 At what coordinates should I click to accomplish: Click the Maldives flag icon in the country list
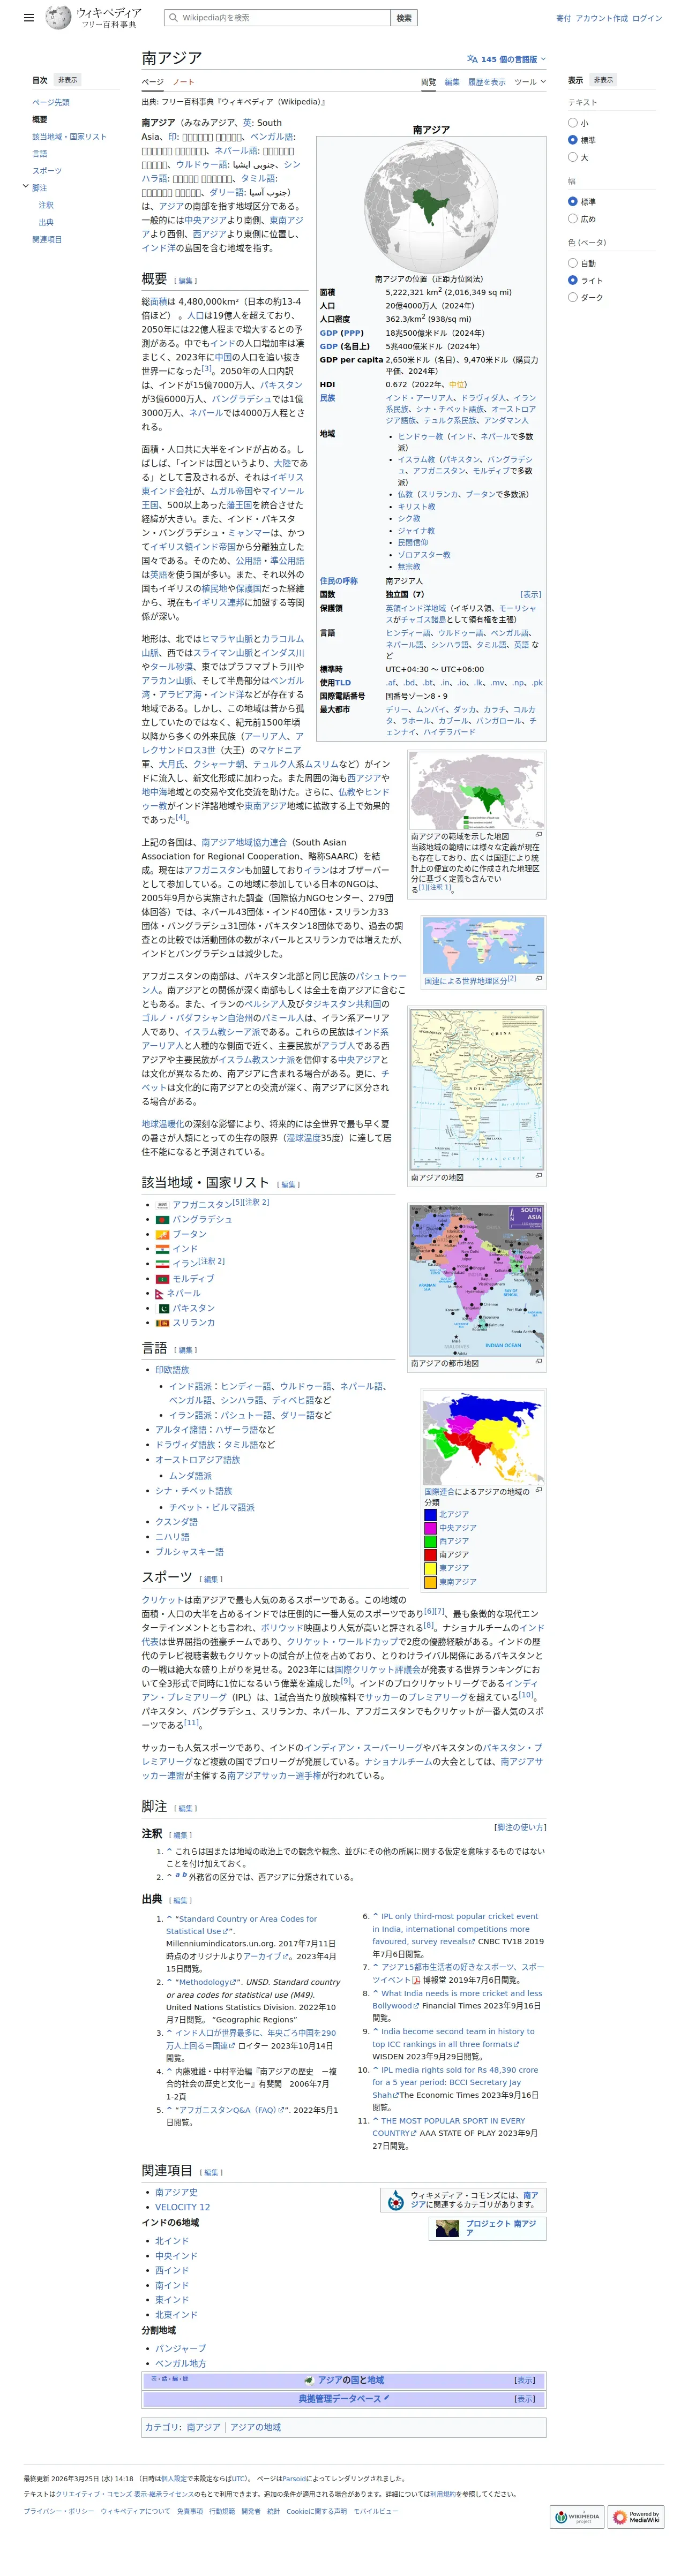pos(162,1279)
